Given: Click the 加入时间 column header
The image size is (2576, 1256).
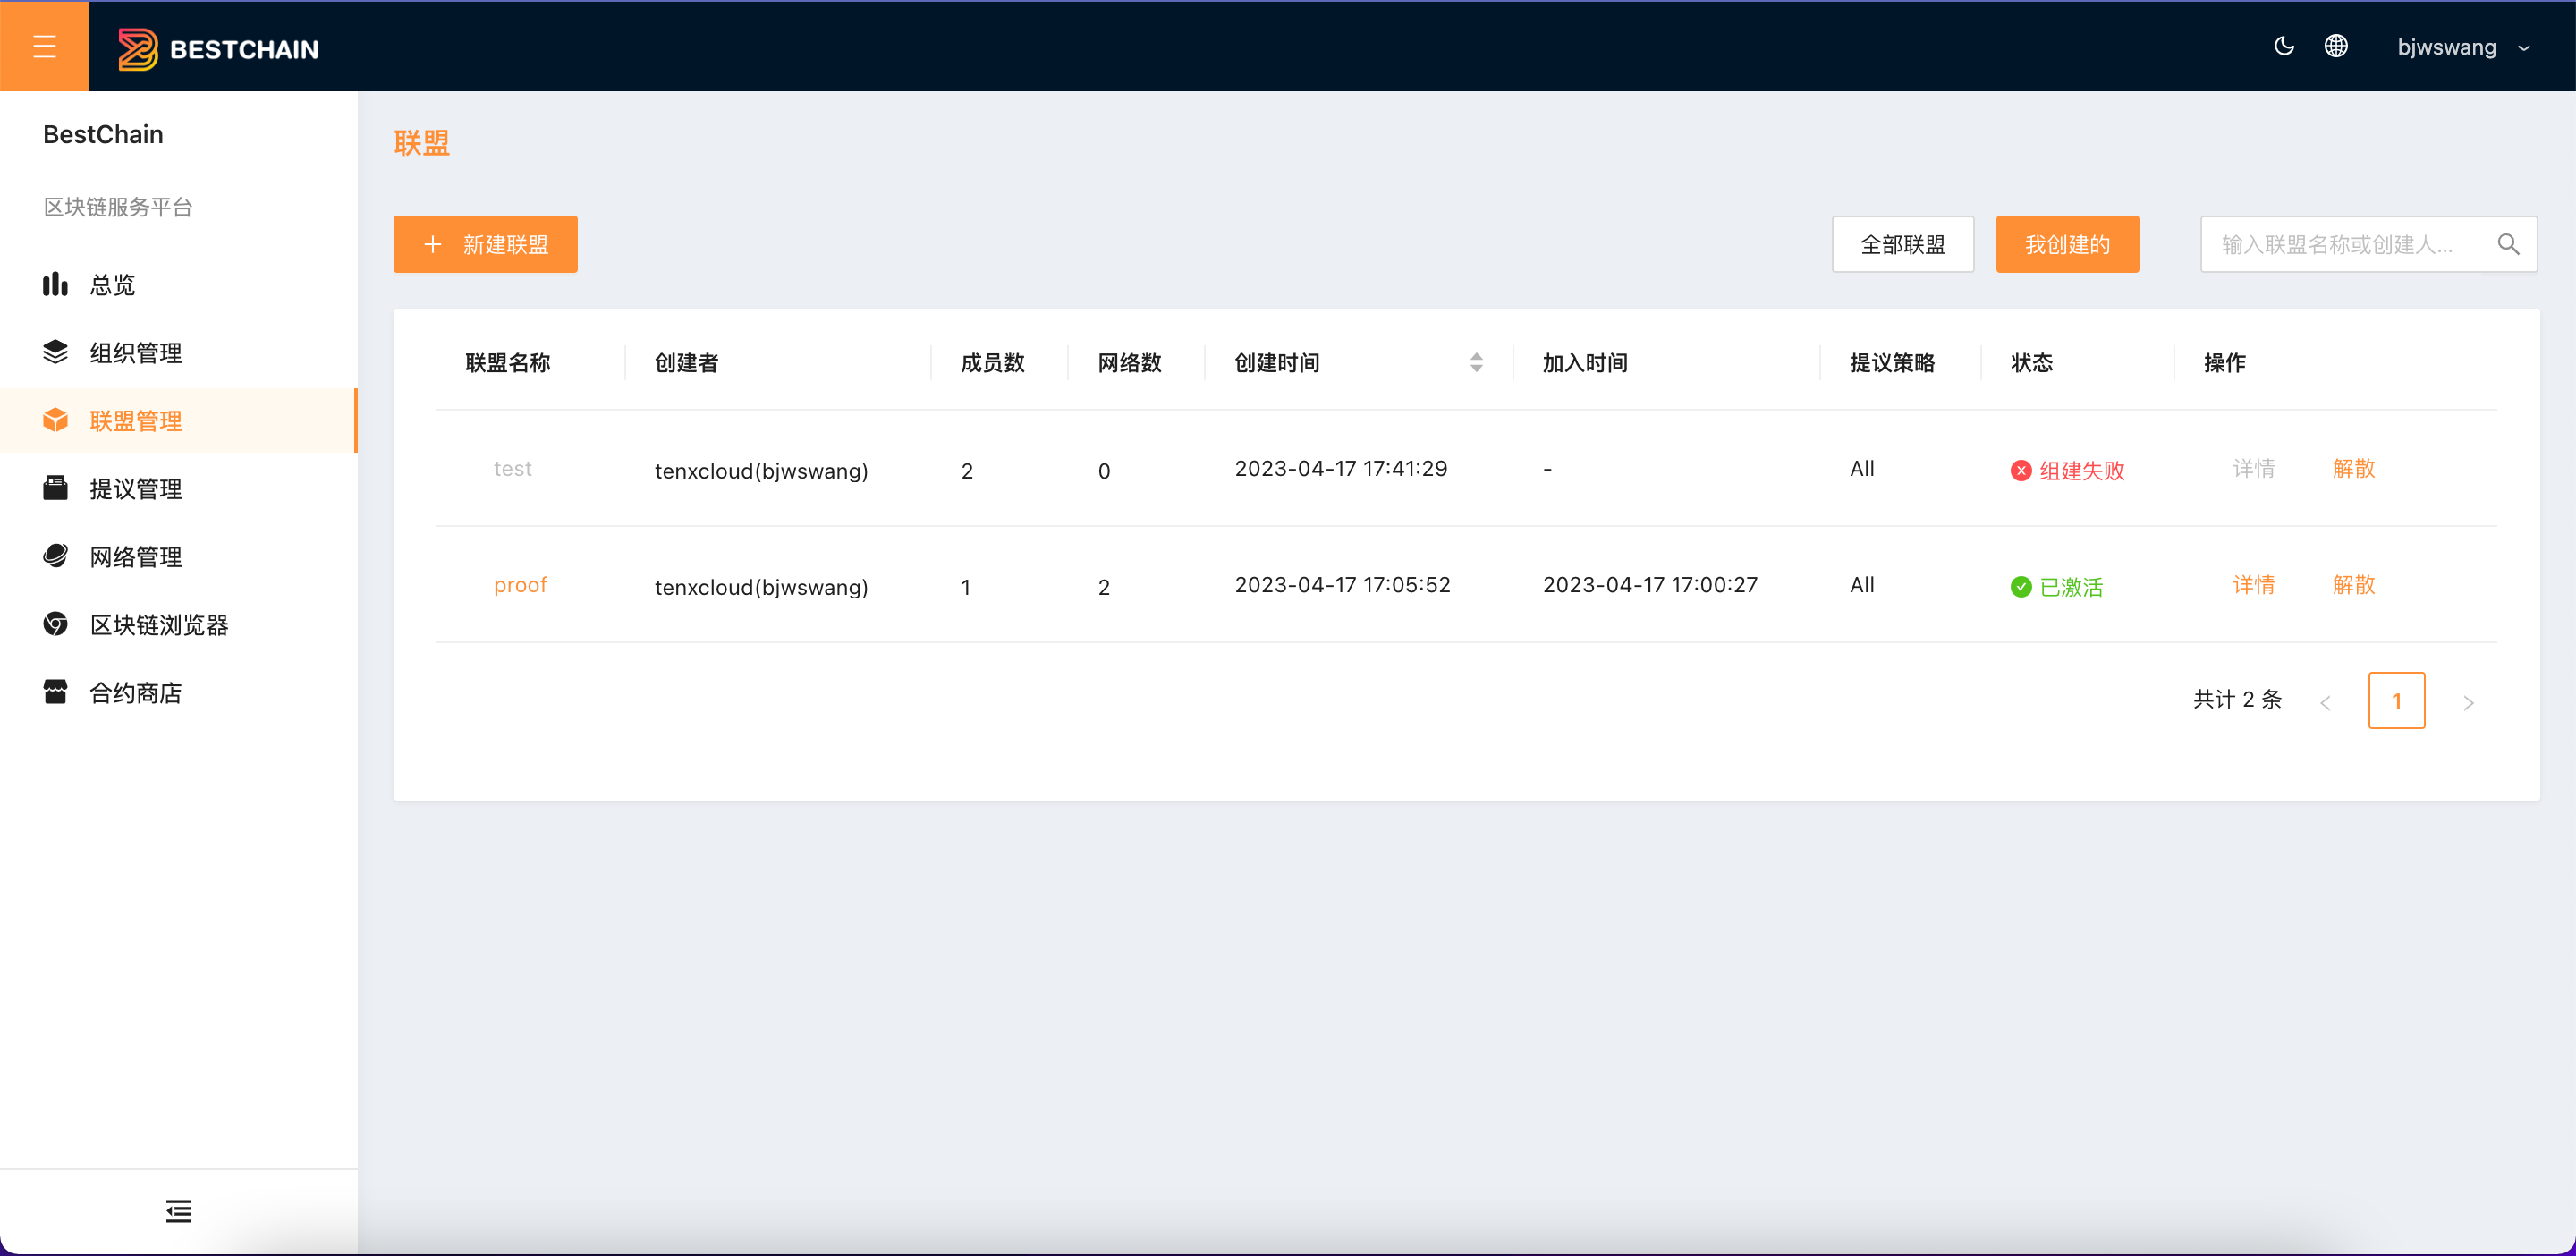Looking at the screenshot, I should pyautogui.click(x=1585, y=362).
